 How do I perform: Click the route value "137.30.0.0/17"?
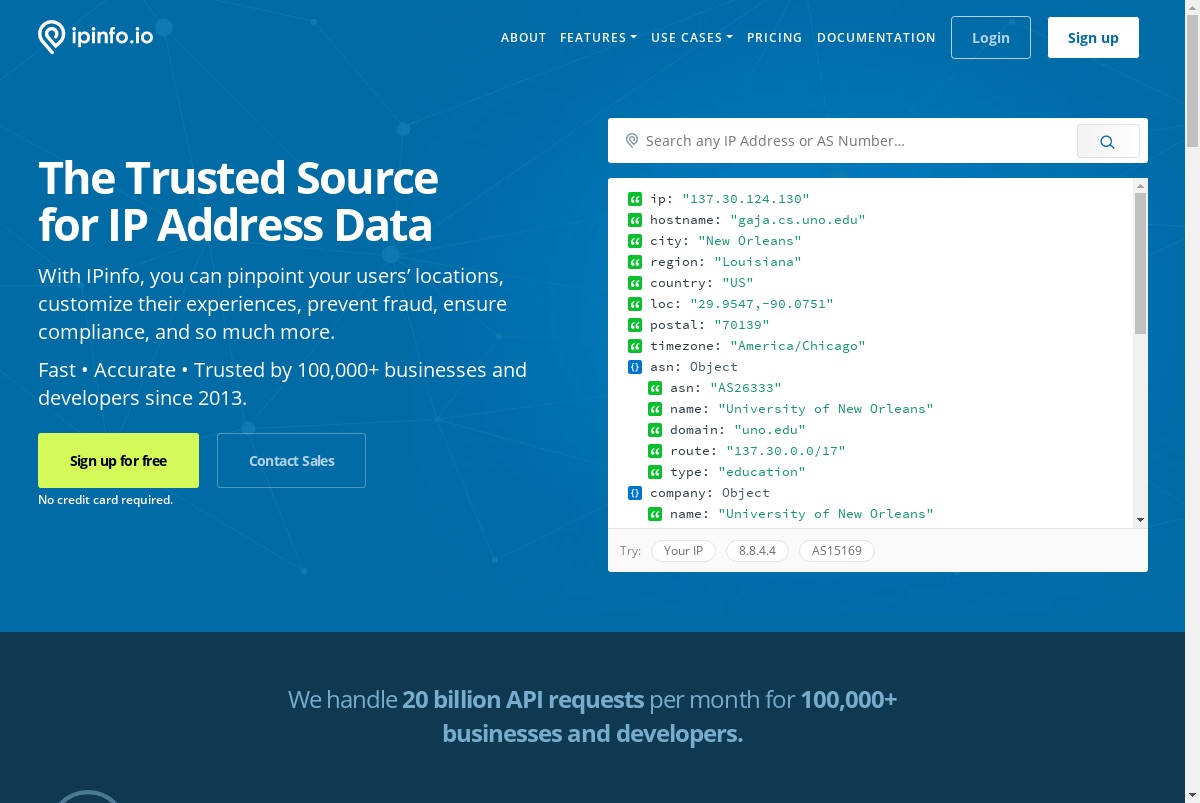point(786,451)
